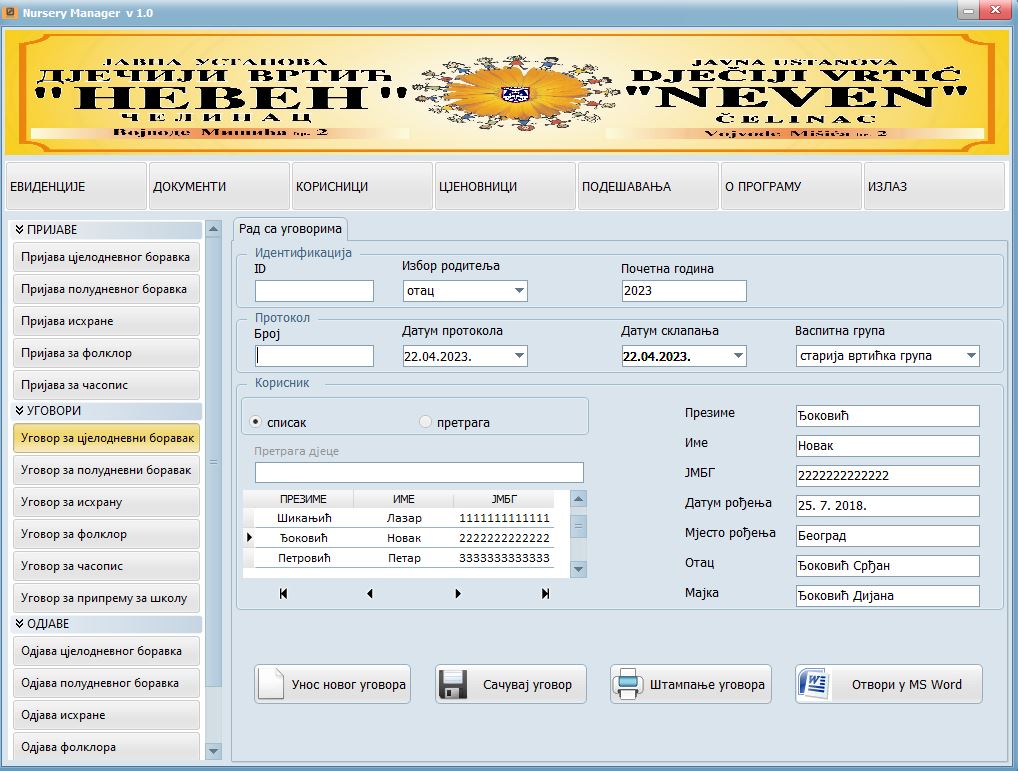The image size is (1018, 771).
Task: Click the Мјесто рођења field Београд
Action: pyautogui.click(x=888, y=535)
